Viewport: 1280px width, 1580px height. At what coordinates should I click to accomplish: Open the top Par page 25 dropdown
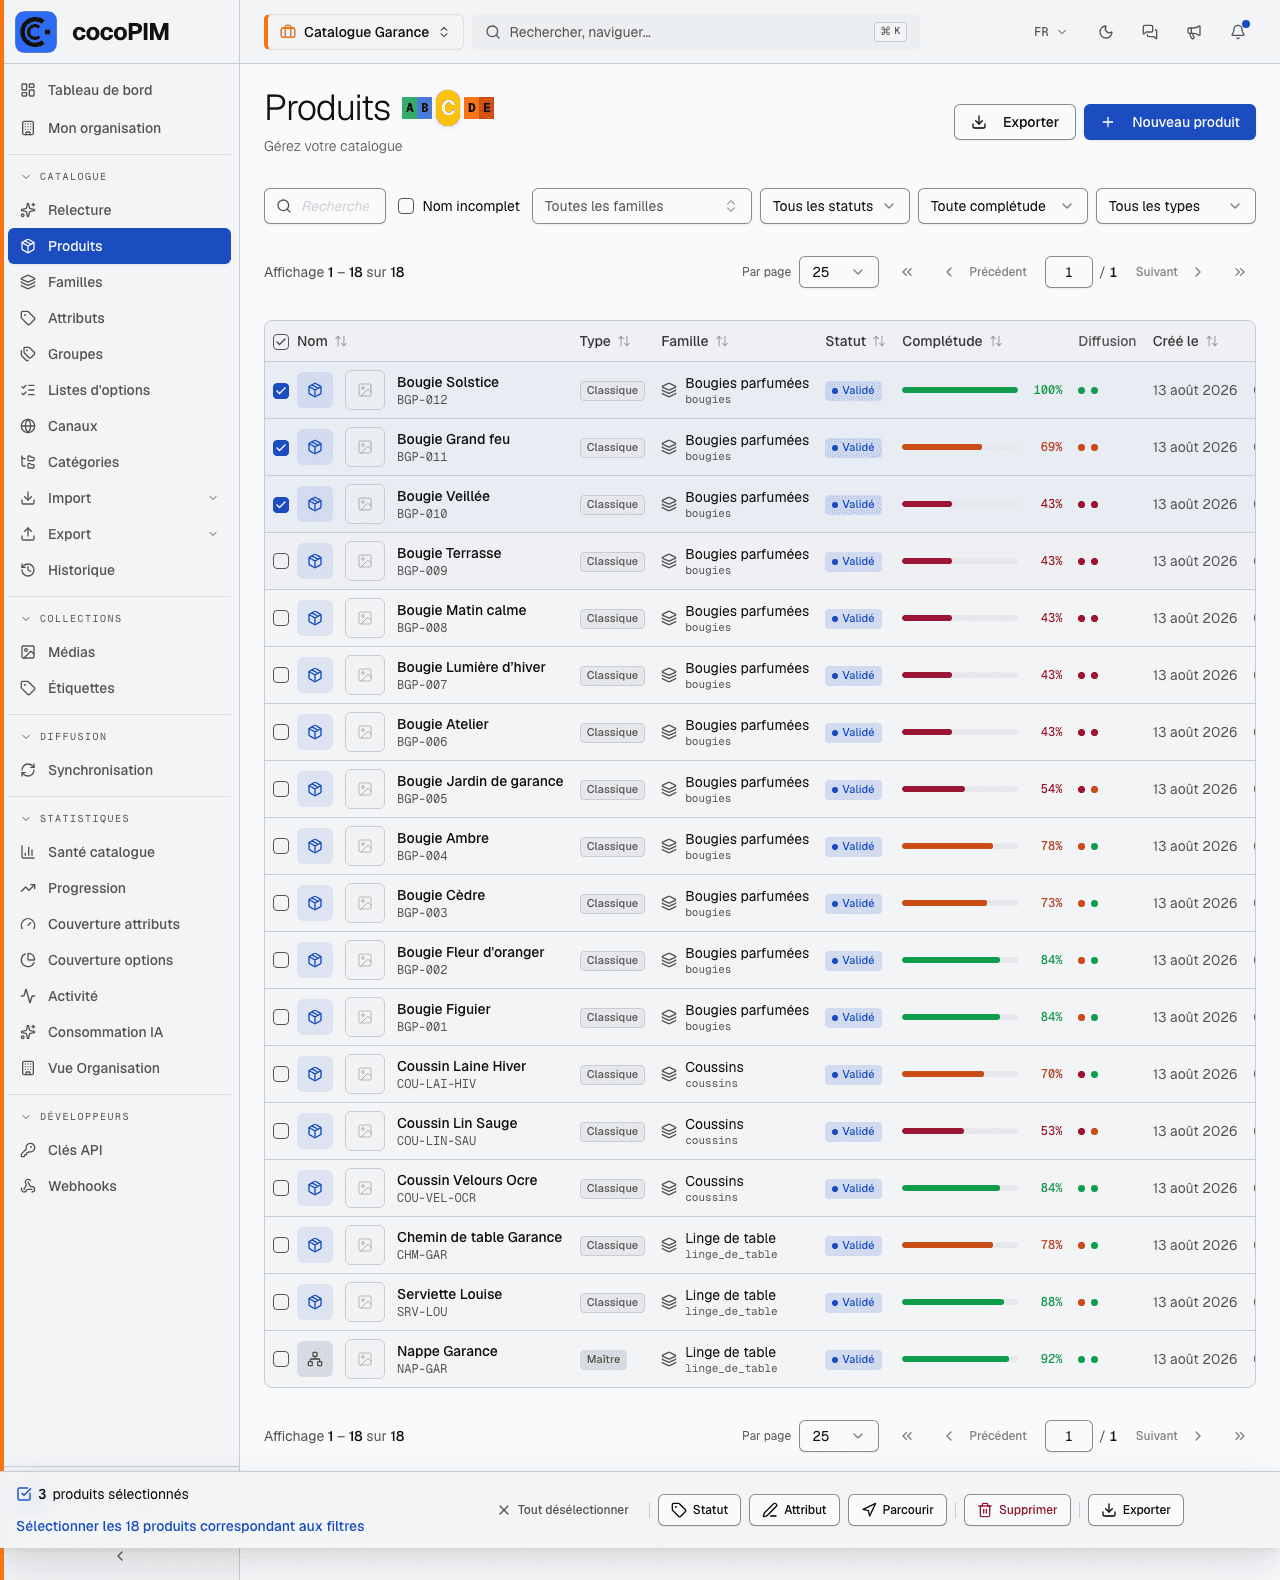(839, 272)
